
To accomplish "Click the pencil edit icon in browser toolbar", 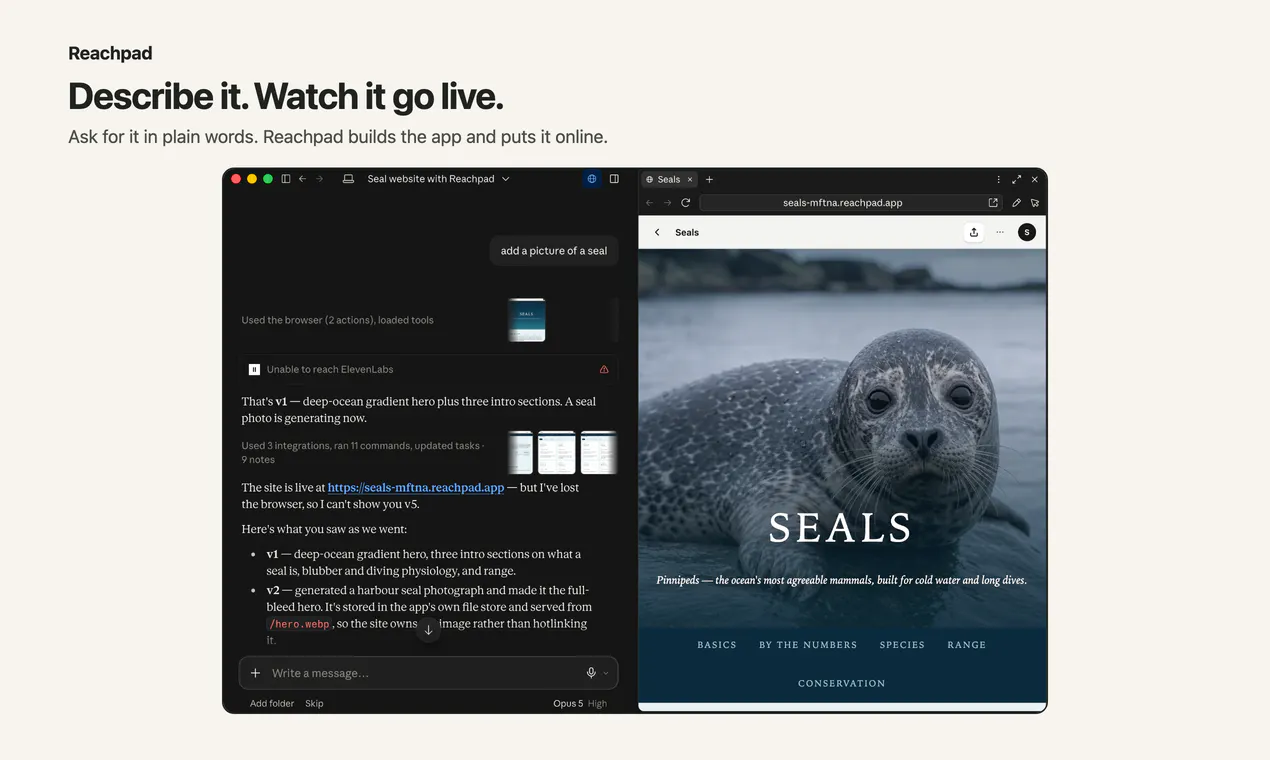I will tap(1017, 202).
